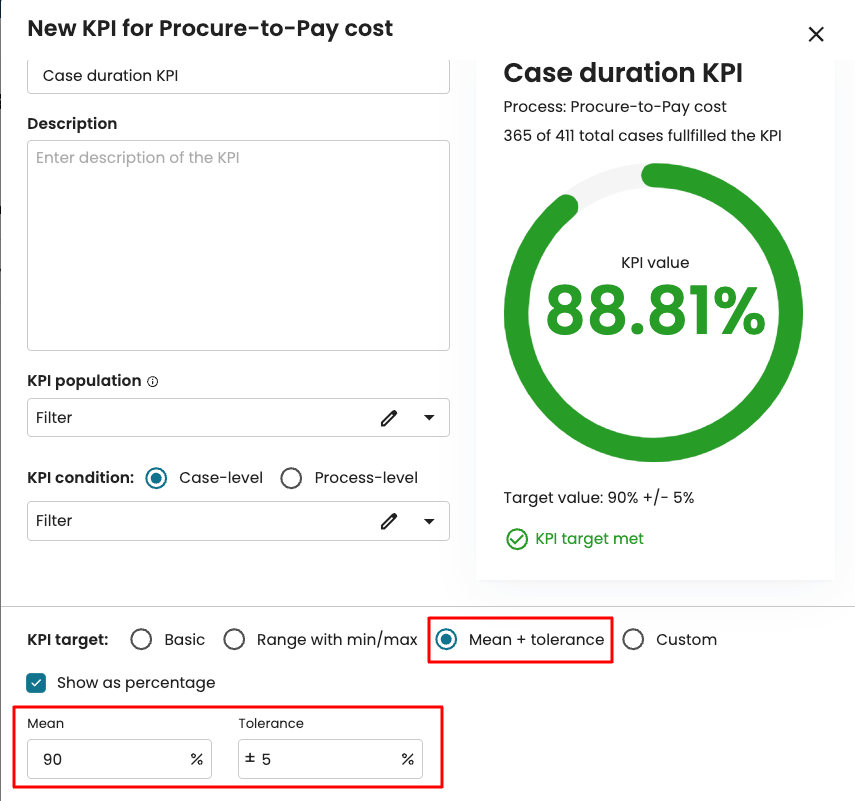Screen dimensions: 855x801
Task: Click into the Description text area
Action: point(238,245)
